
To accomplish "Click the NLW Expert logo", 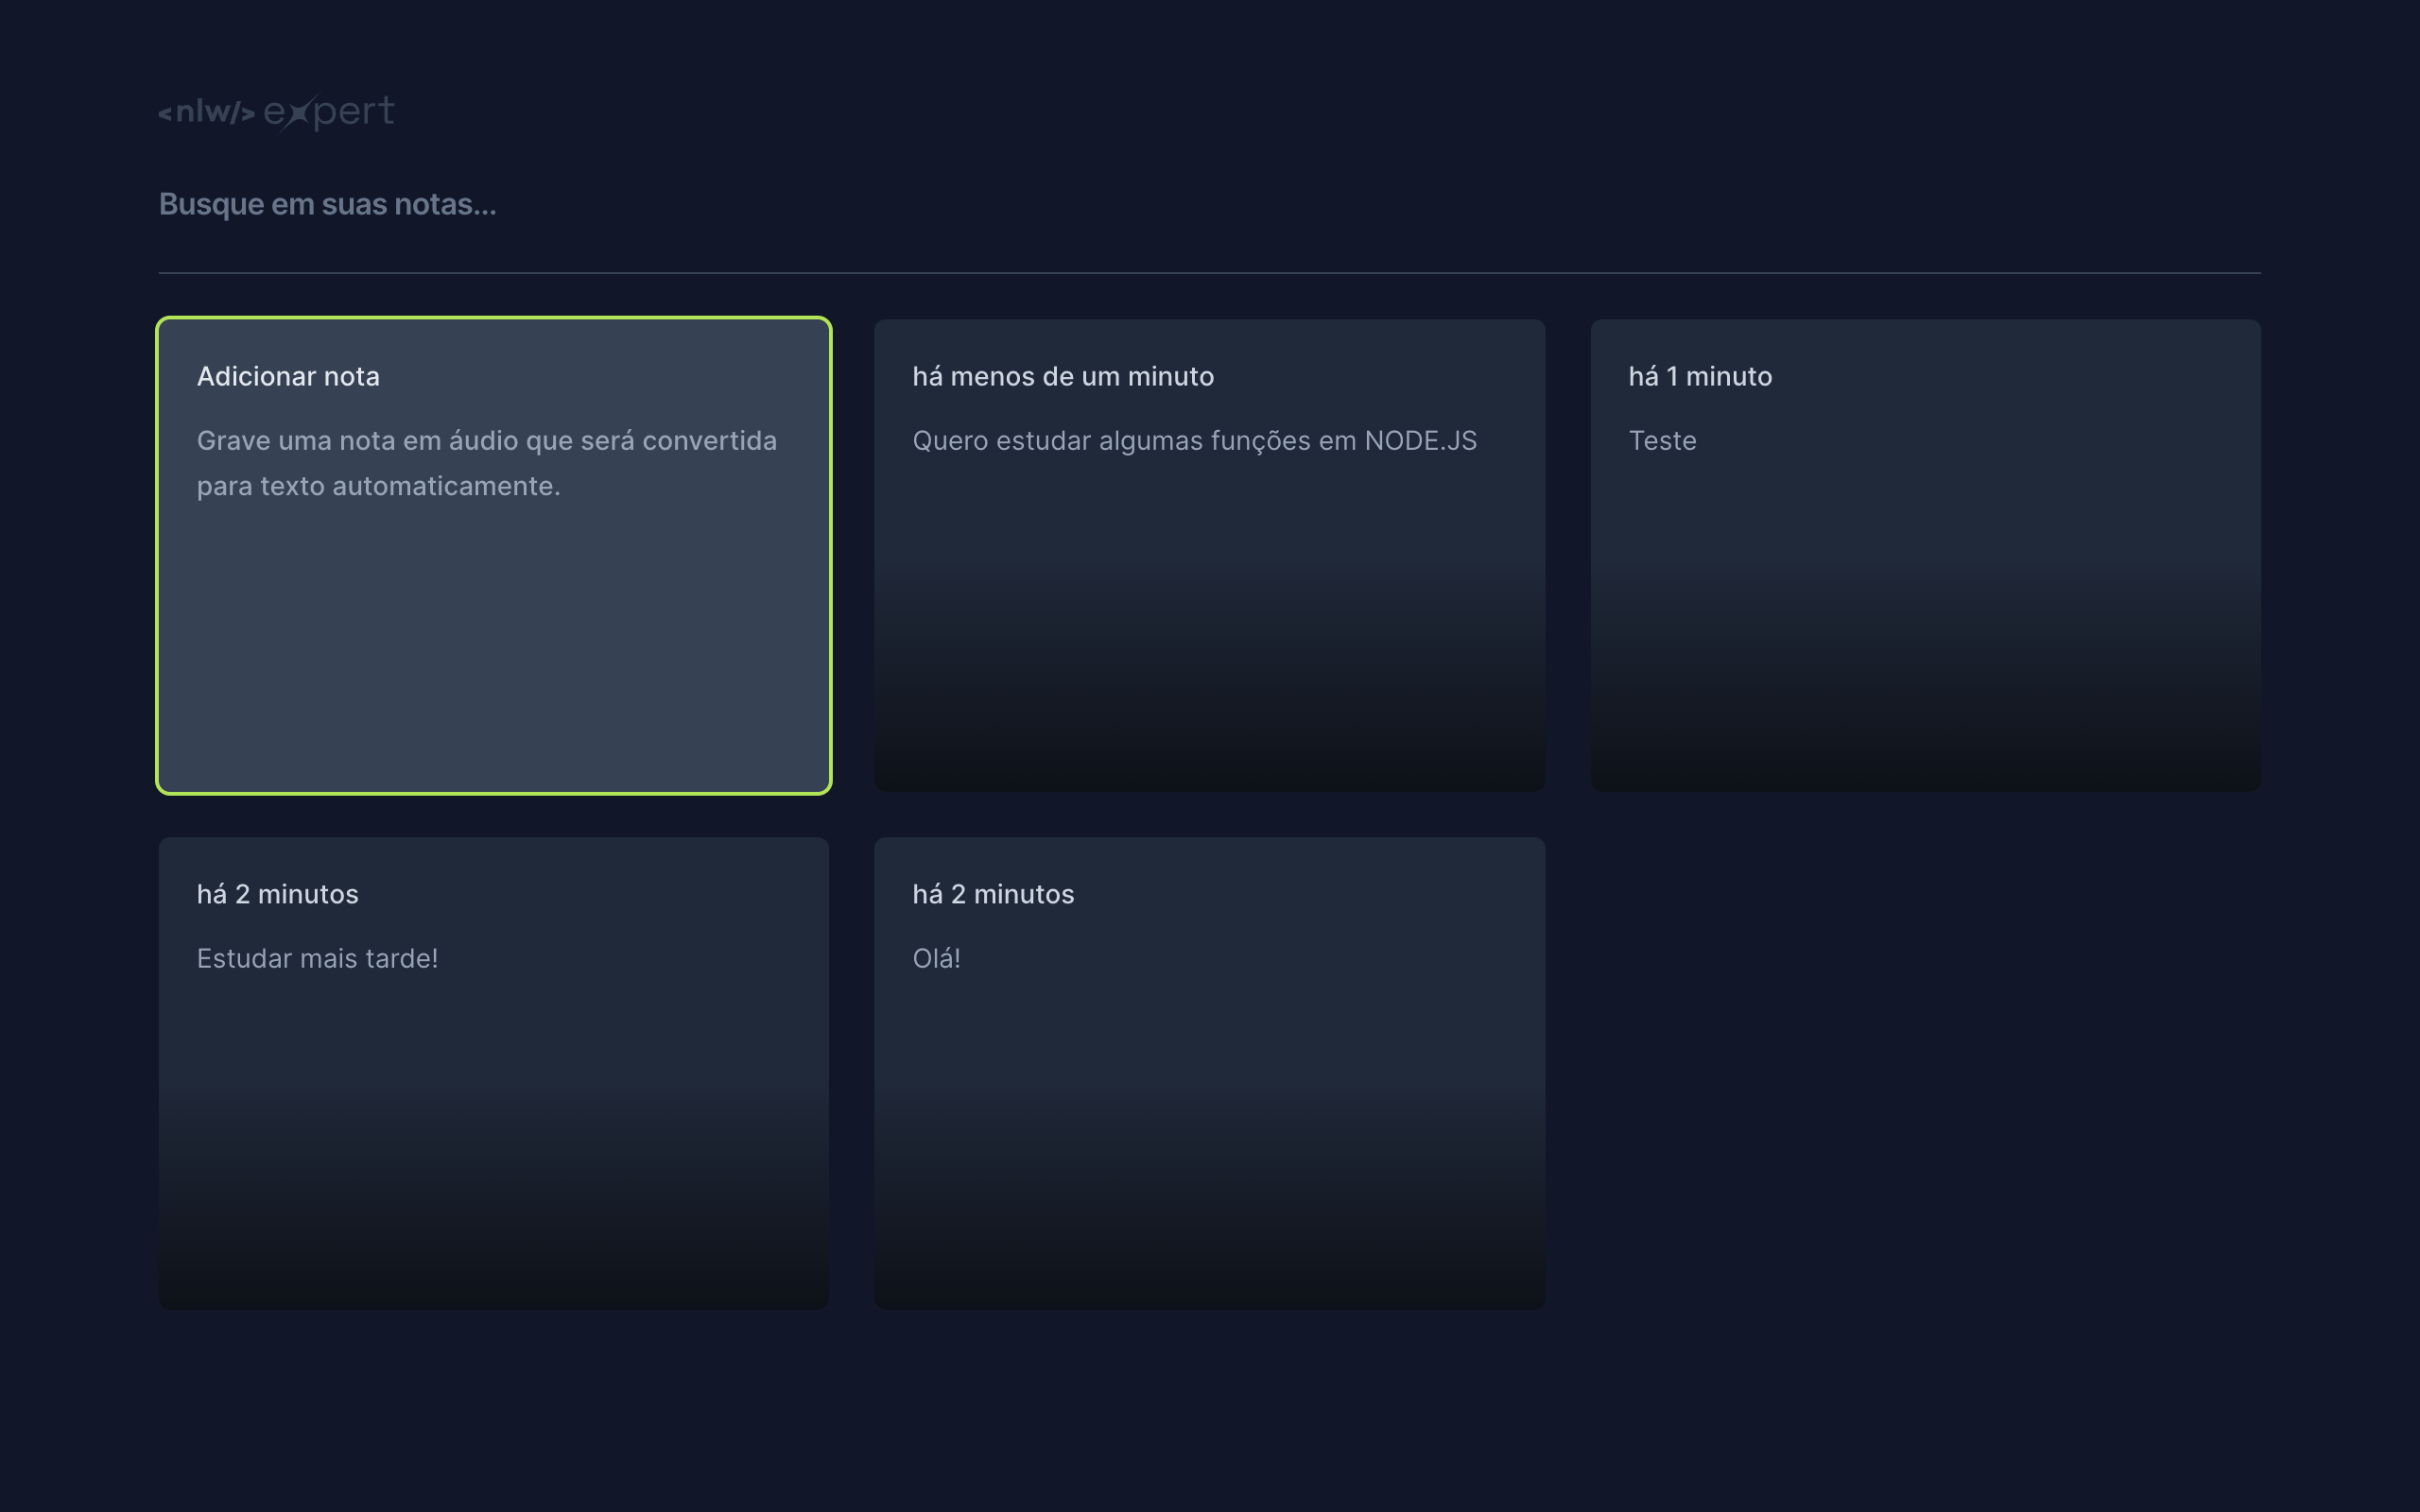I will click(276, 112).
